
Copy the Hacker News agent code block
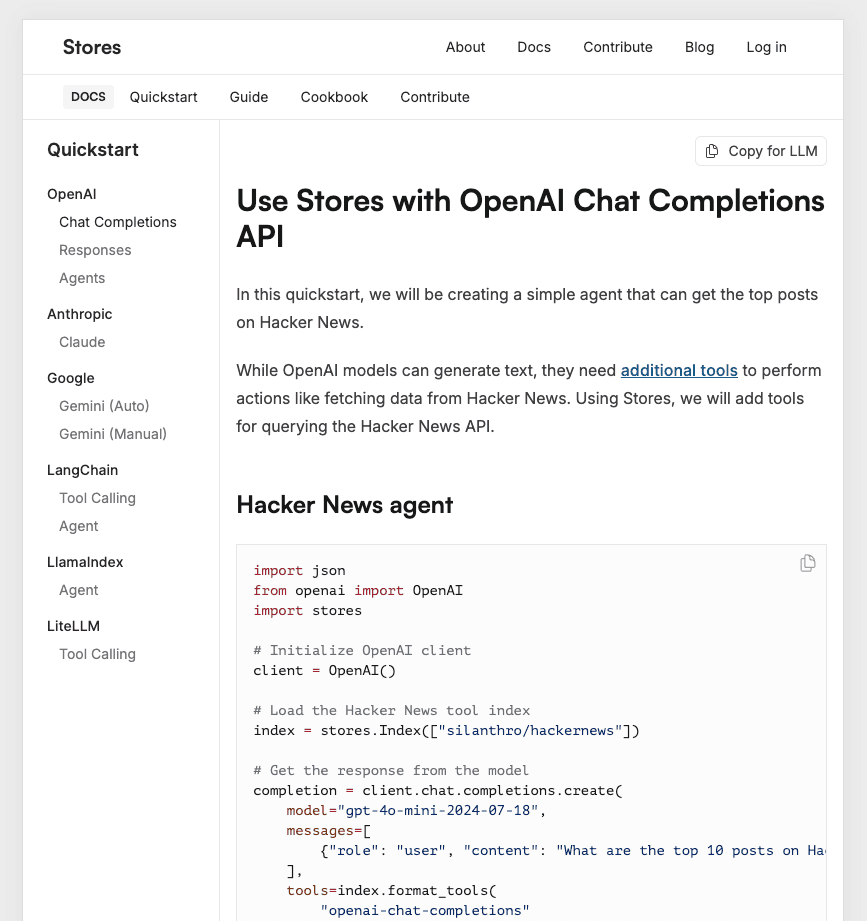[x=808, y=563]
